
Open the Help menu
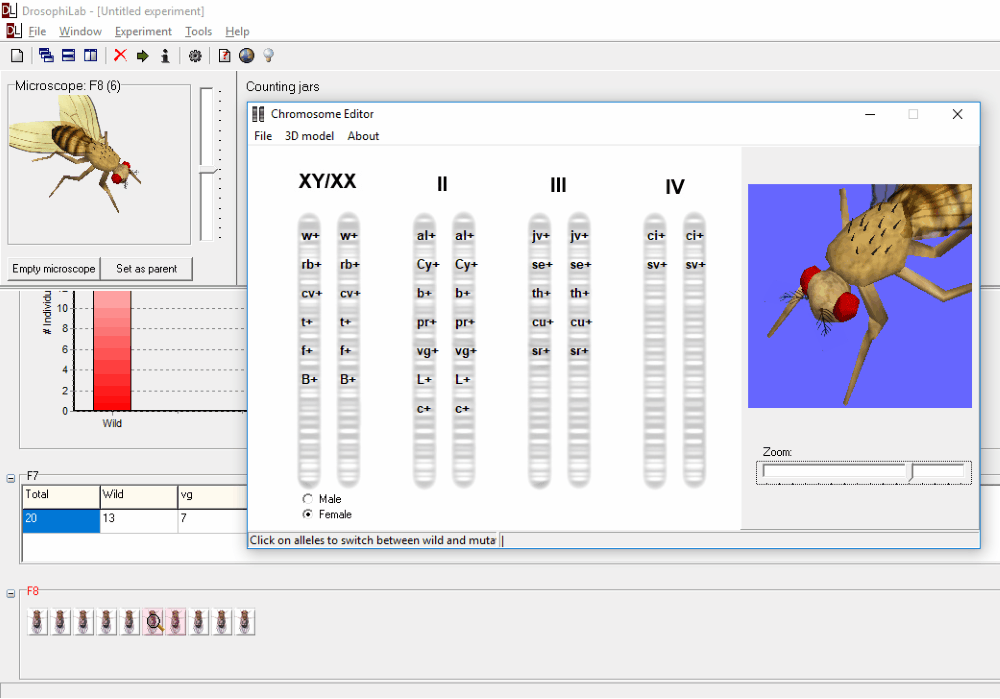[x=237, y=31]
